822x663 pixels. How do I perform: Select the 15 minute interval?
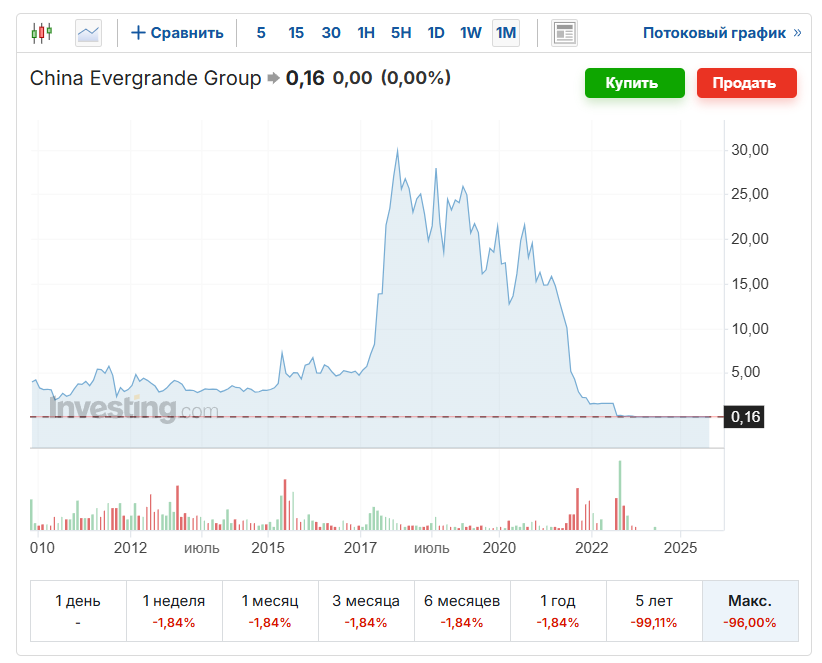(296, 33)
